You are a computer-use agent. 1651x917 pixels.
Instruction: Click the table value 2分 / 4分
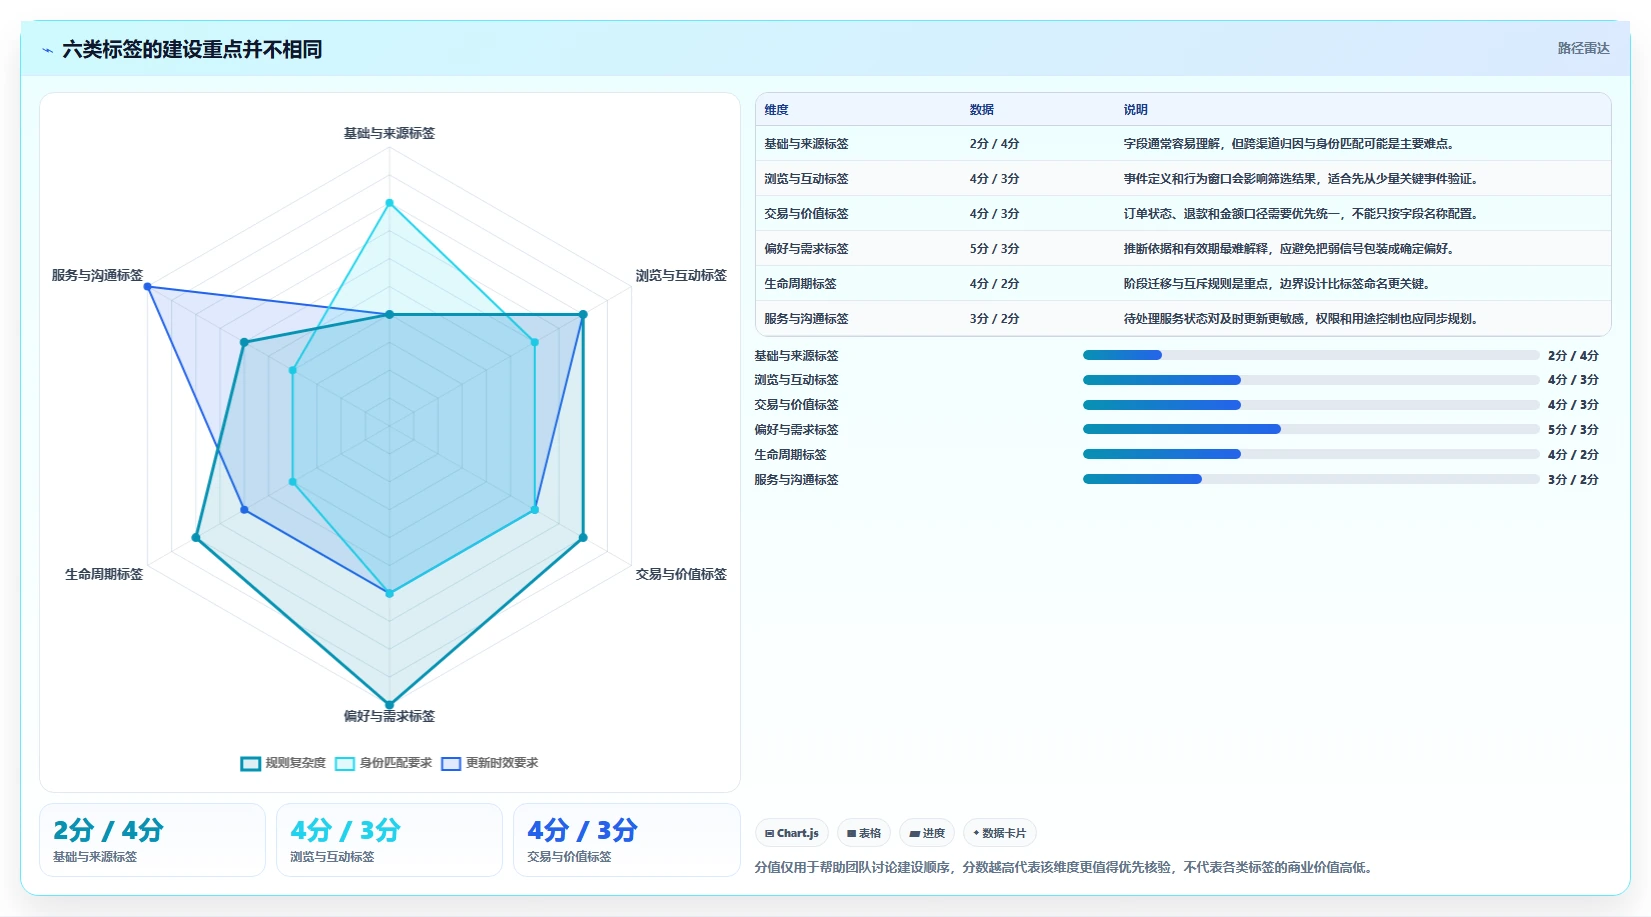[x=994, y=144]
